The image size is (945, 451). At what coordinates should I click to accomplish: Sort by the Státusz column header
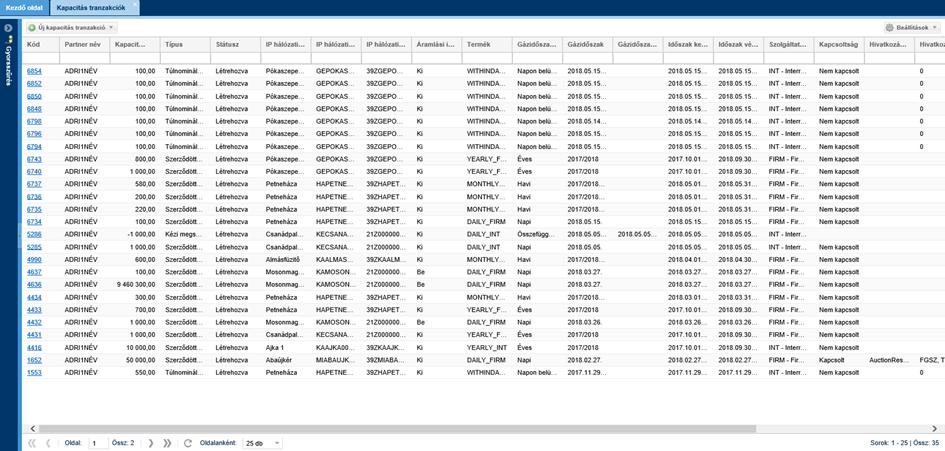(236, 45)
